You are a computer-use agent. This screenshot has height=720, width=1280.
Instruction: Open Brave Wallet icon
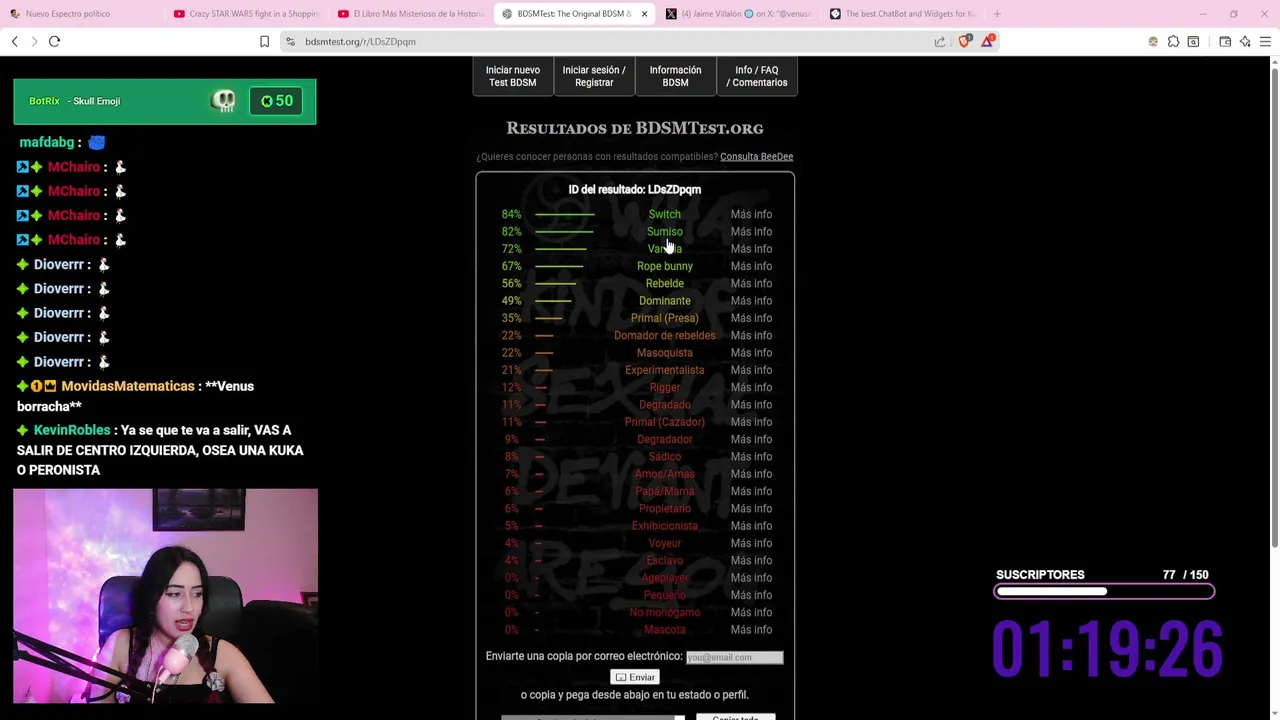tap(1225, 41)
